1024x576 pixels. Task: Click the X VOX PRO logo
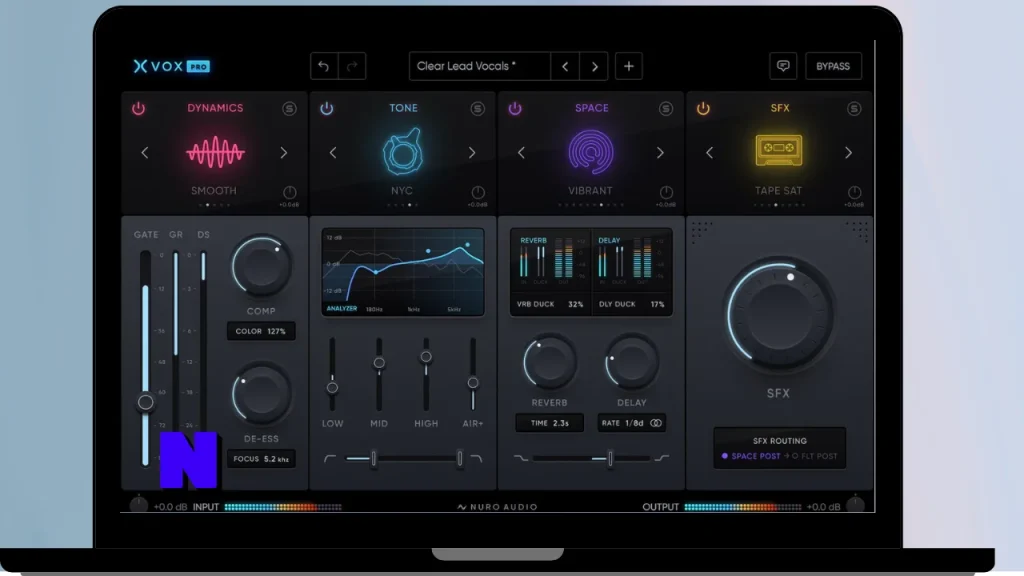171,66
